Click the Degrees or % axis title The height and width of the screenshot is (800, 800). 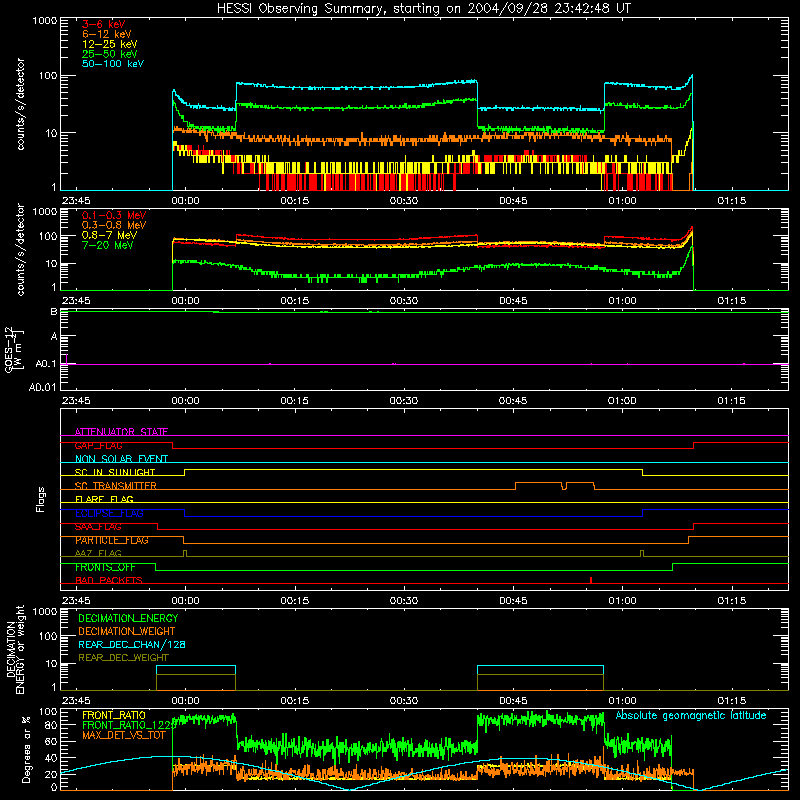click(26, 749)
